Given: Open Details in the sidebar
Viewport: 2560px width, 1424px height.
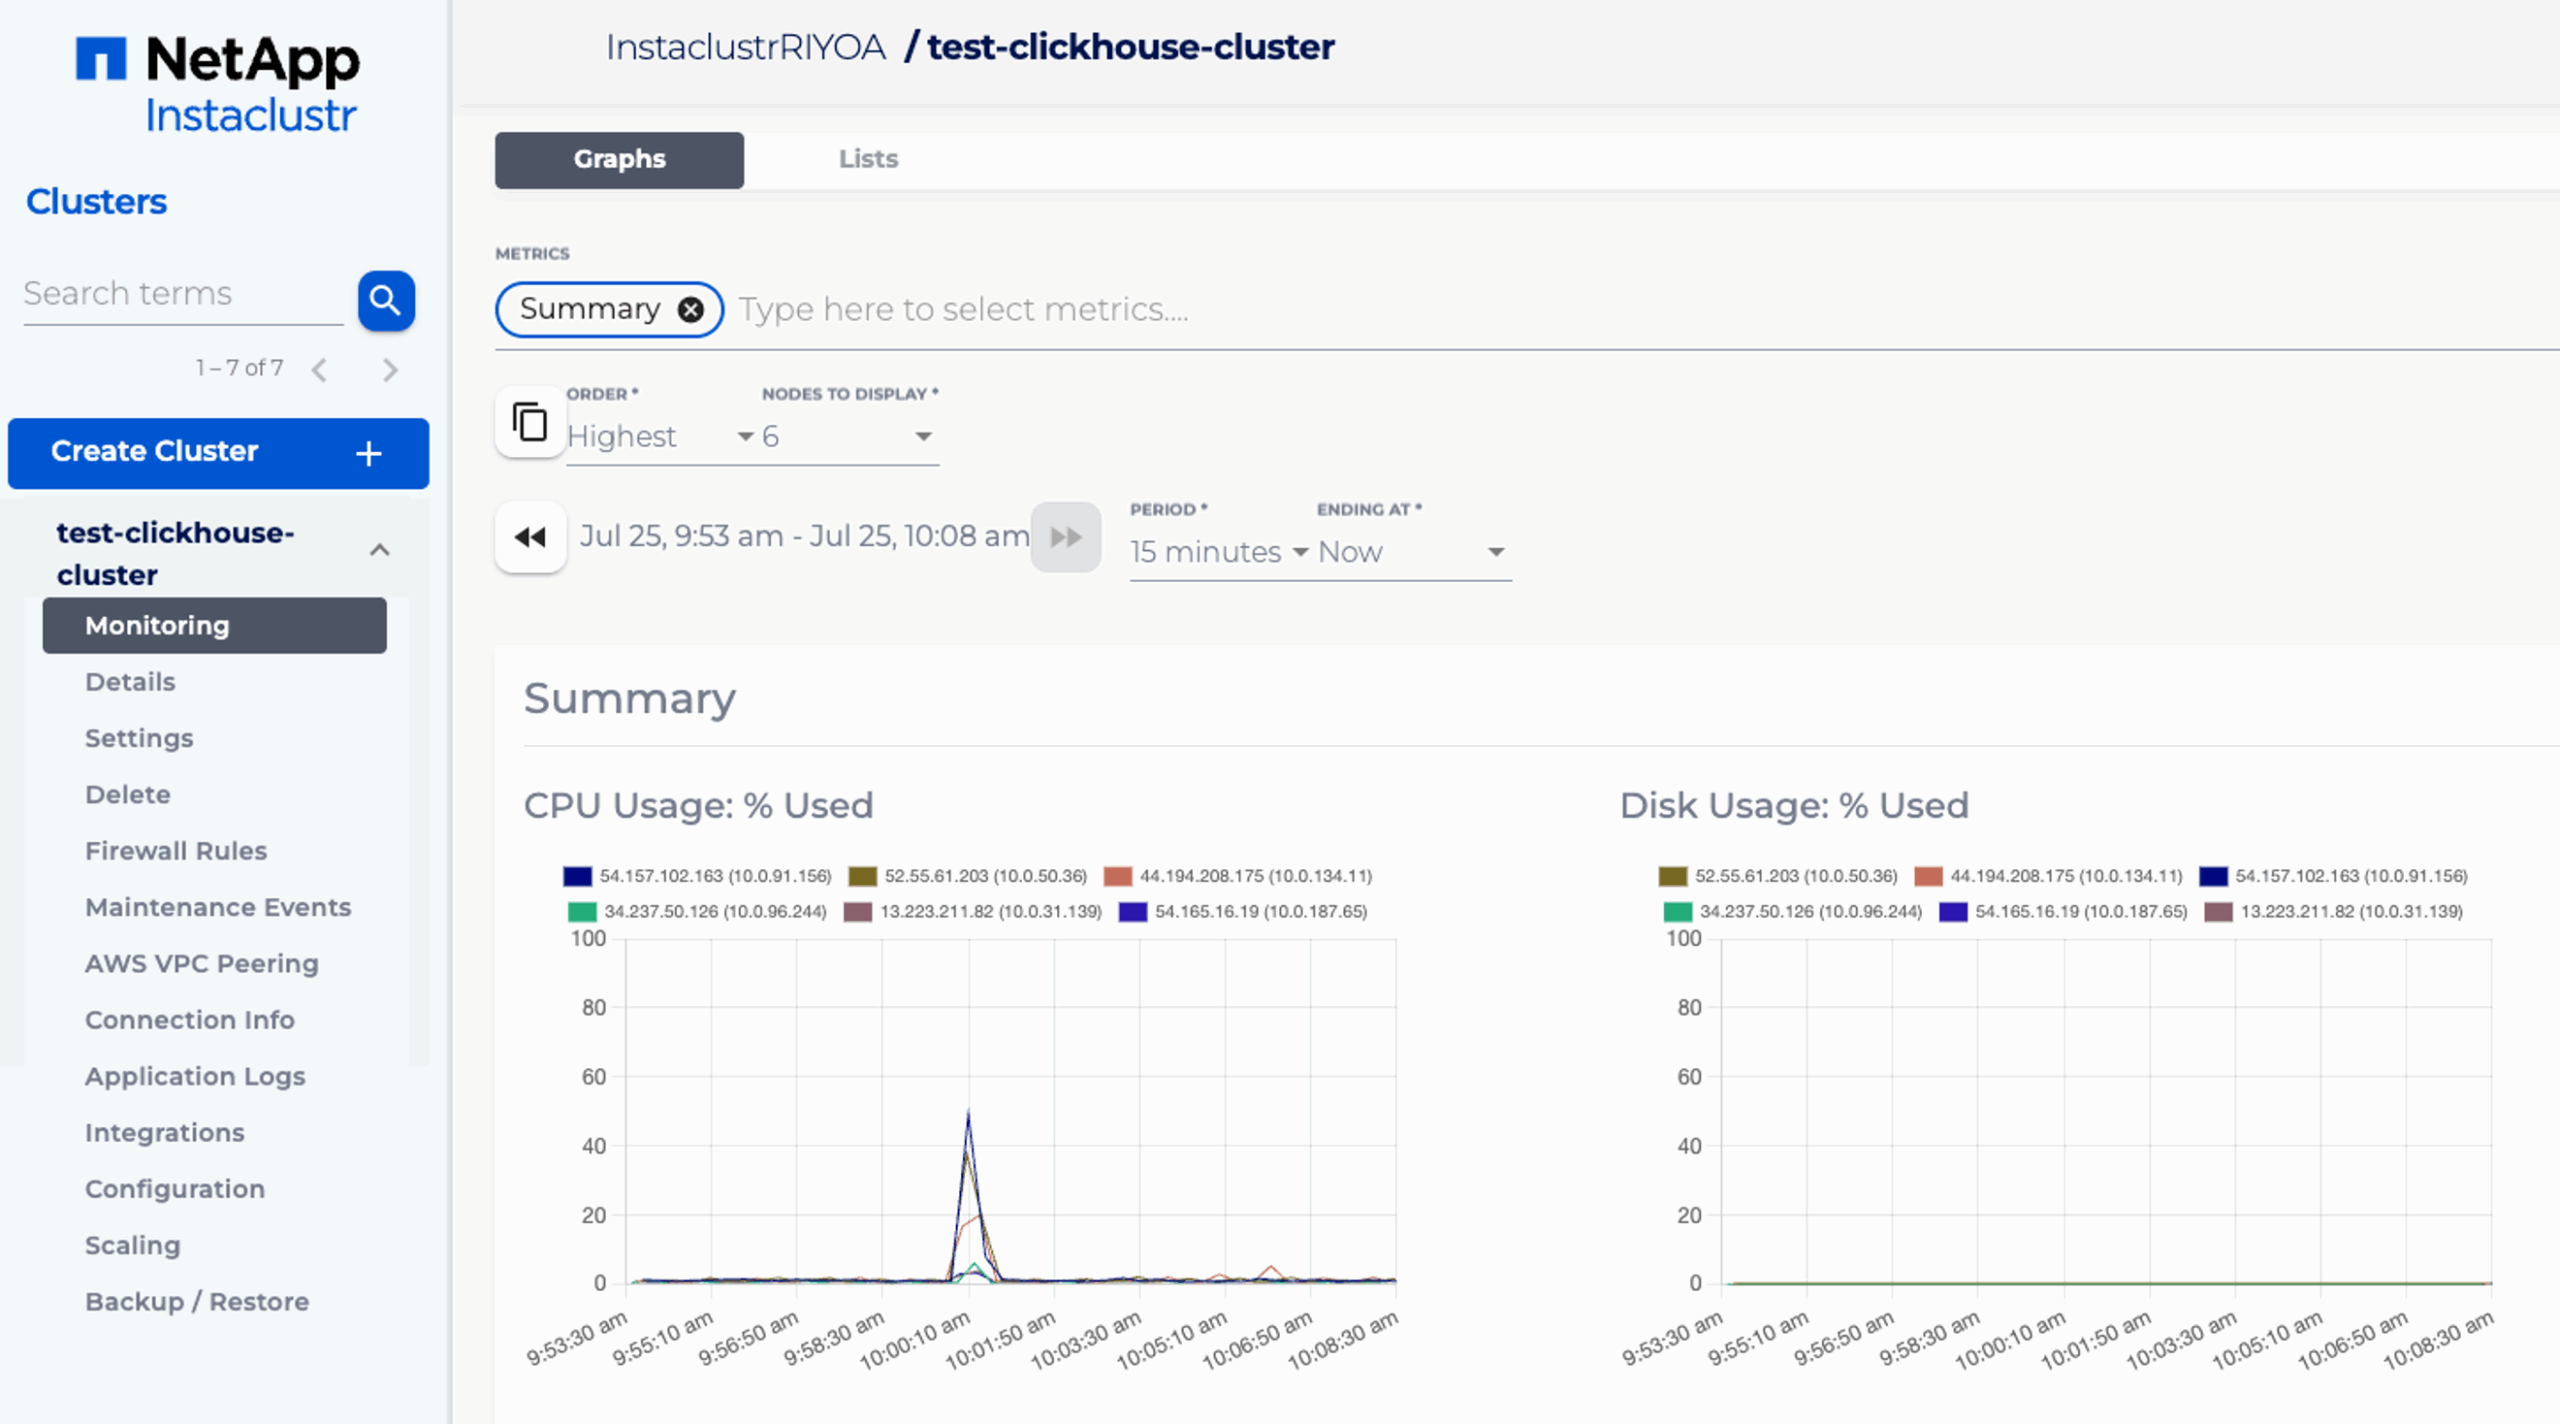Looking at the screenshot, I should click(x=130, y=682).
